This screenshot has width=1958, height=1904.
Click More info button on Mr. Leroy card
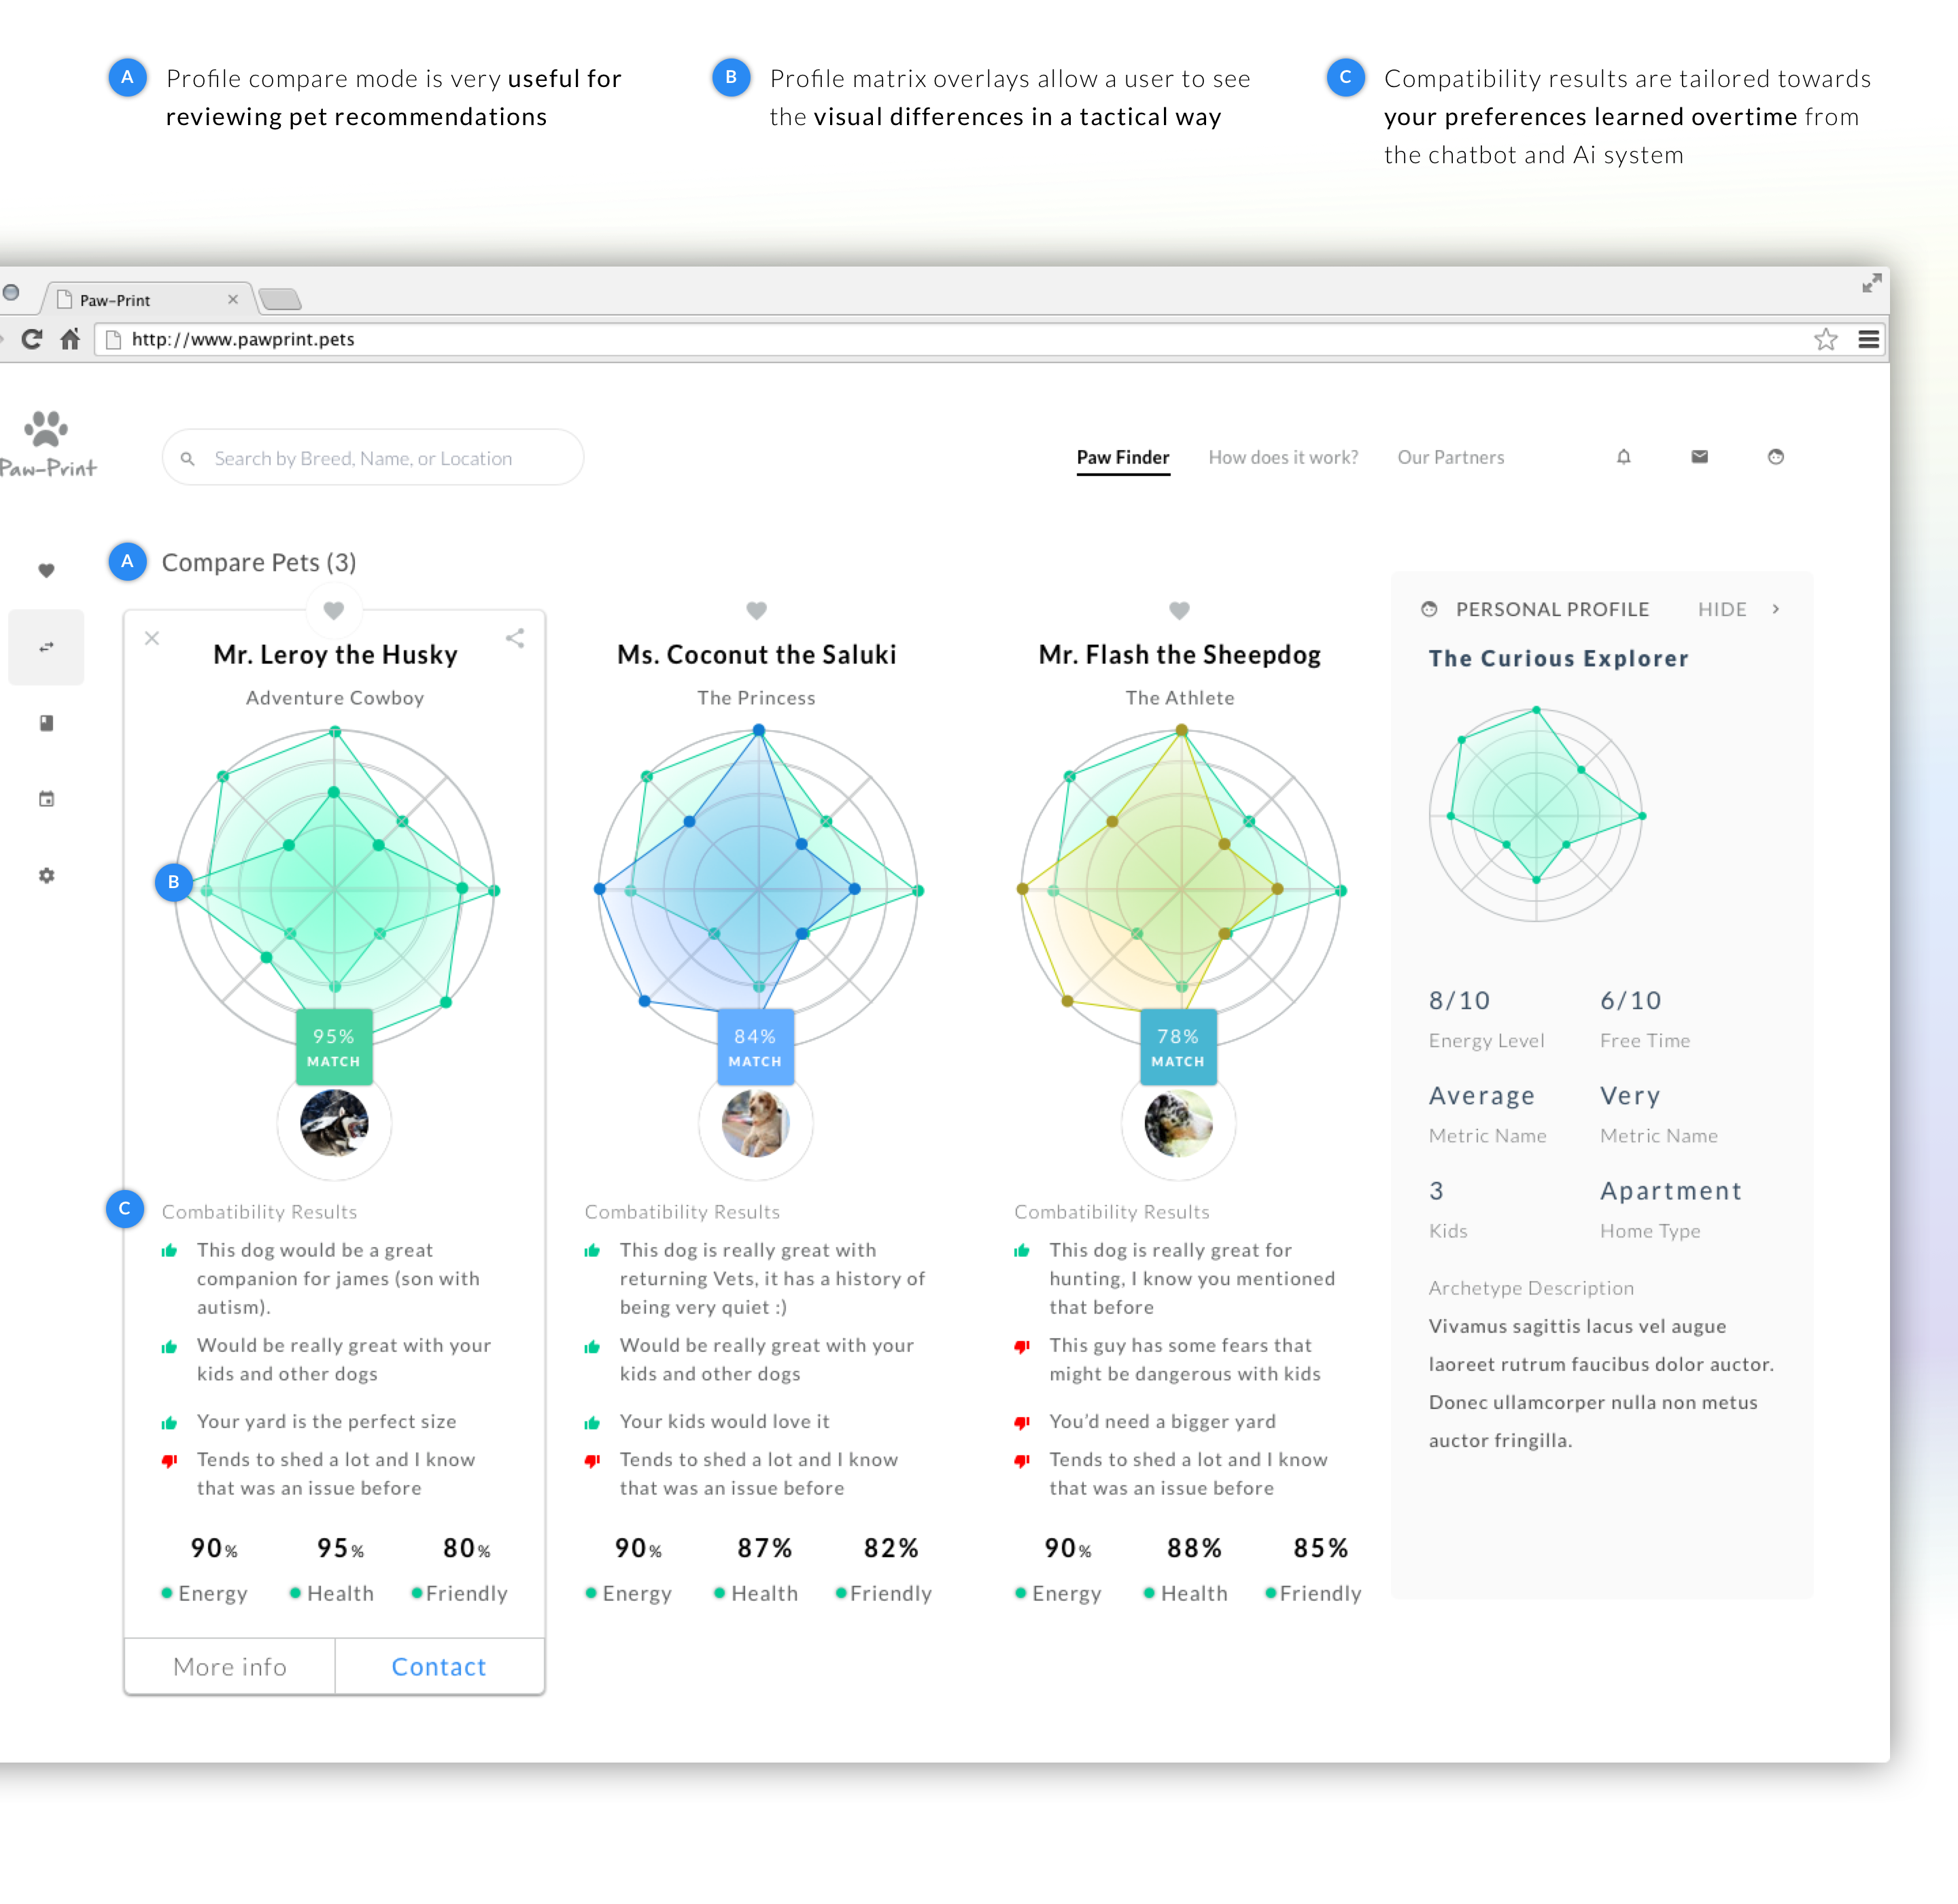click(x=229, y=1665)
